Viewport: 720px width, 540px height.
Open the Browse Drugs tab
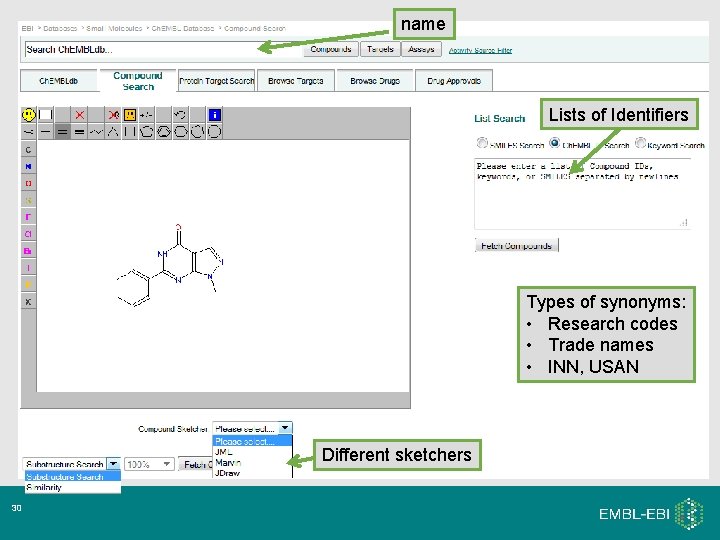[x=375, y=81]
